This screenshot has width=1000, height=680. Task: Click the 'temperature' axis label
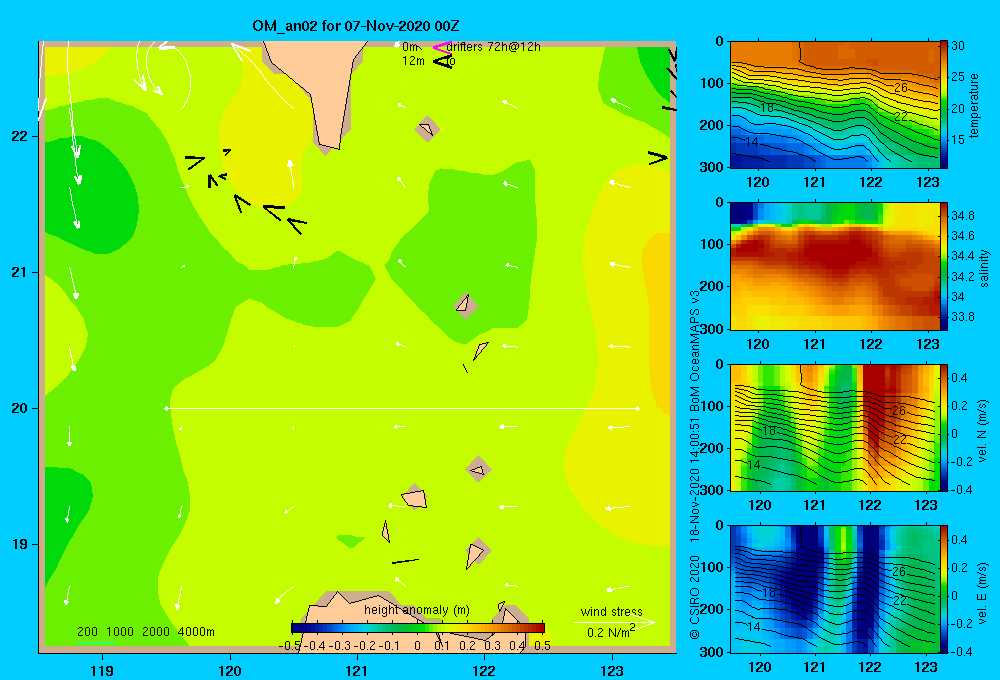974,105
